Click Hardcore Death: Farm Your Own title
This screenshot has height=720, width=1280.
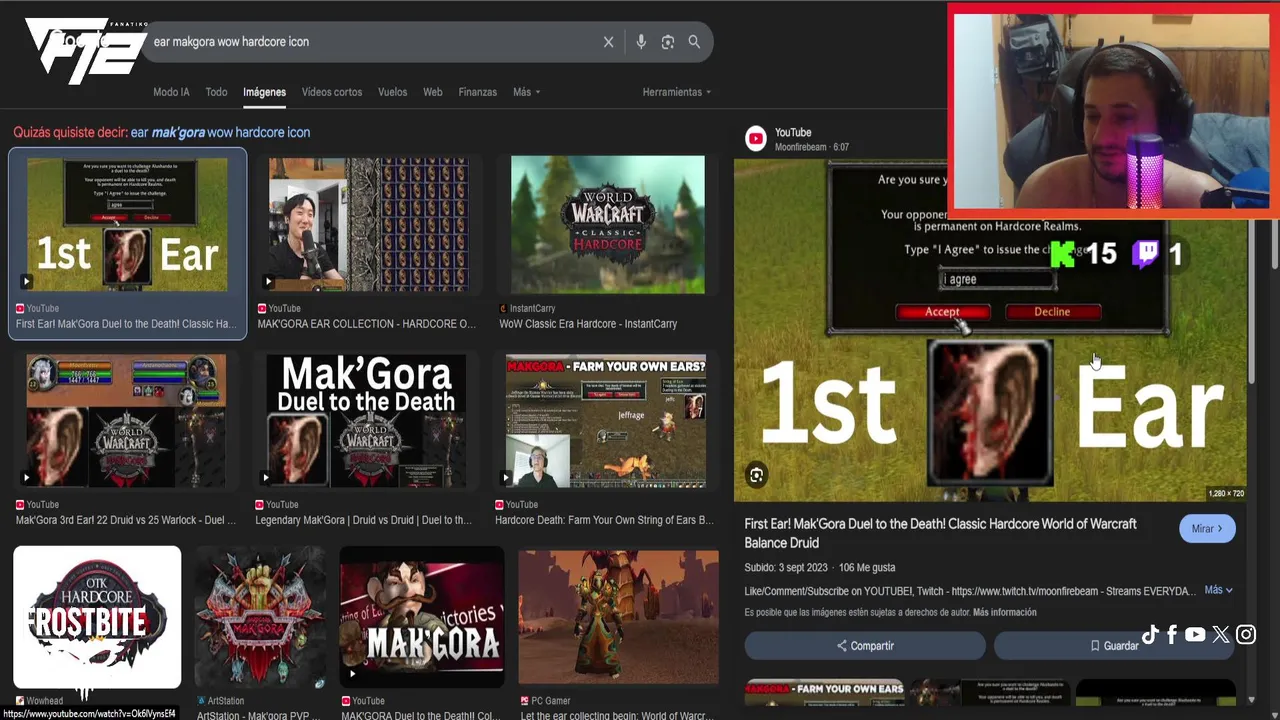604,520
